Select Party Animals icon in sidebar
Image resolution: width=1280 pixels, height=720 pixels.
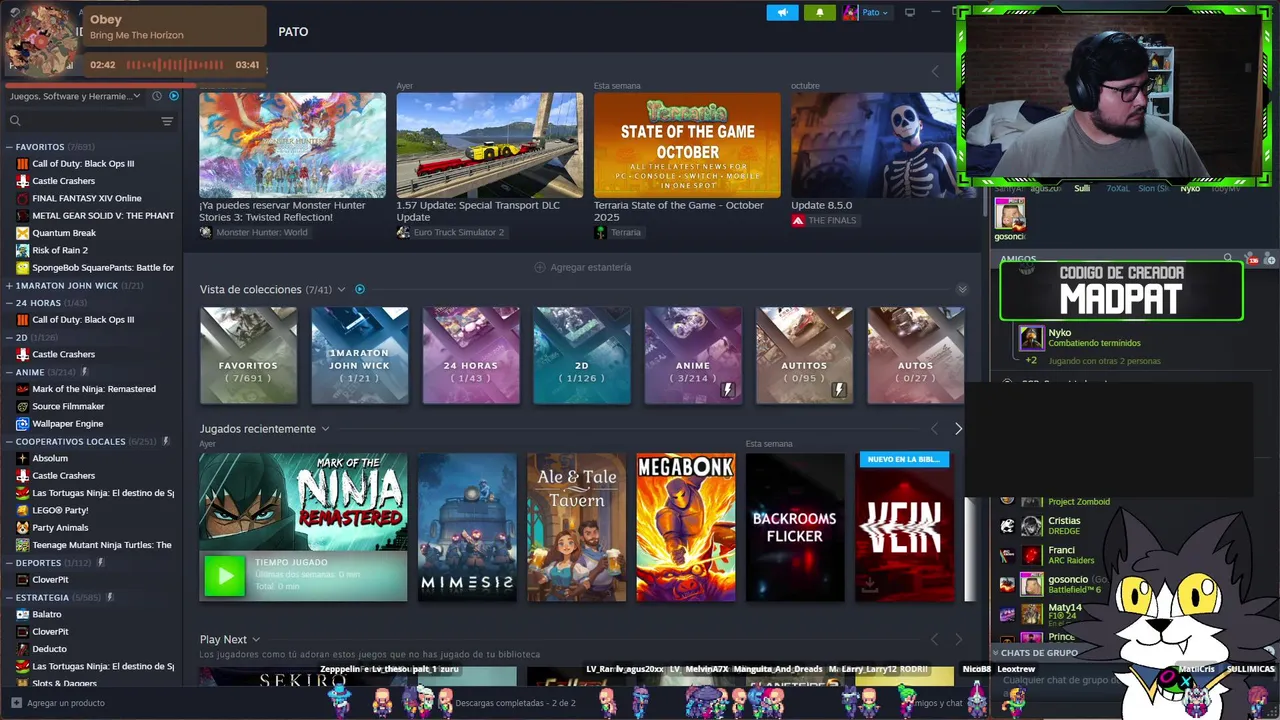[22, 528]
